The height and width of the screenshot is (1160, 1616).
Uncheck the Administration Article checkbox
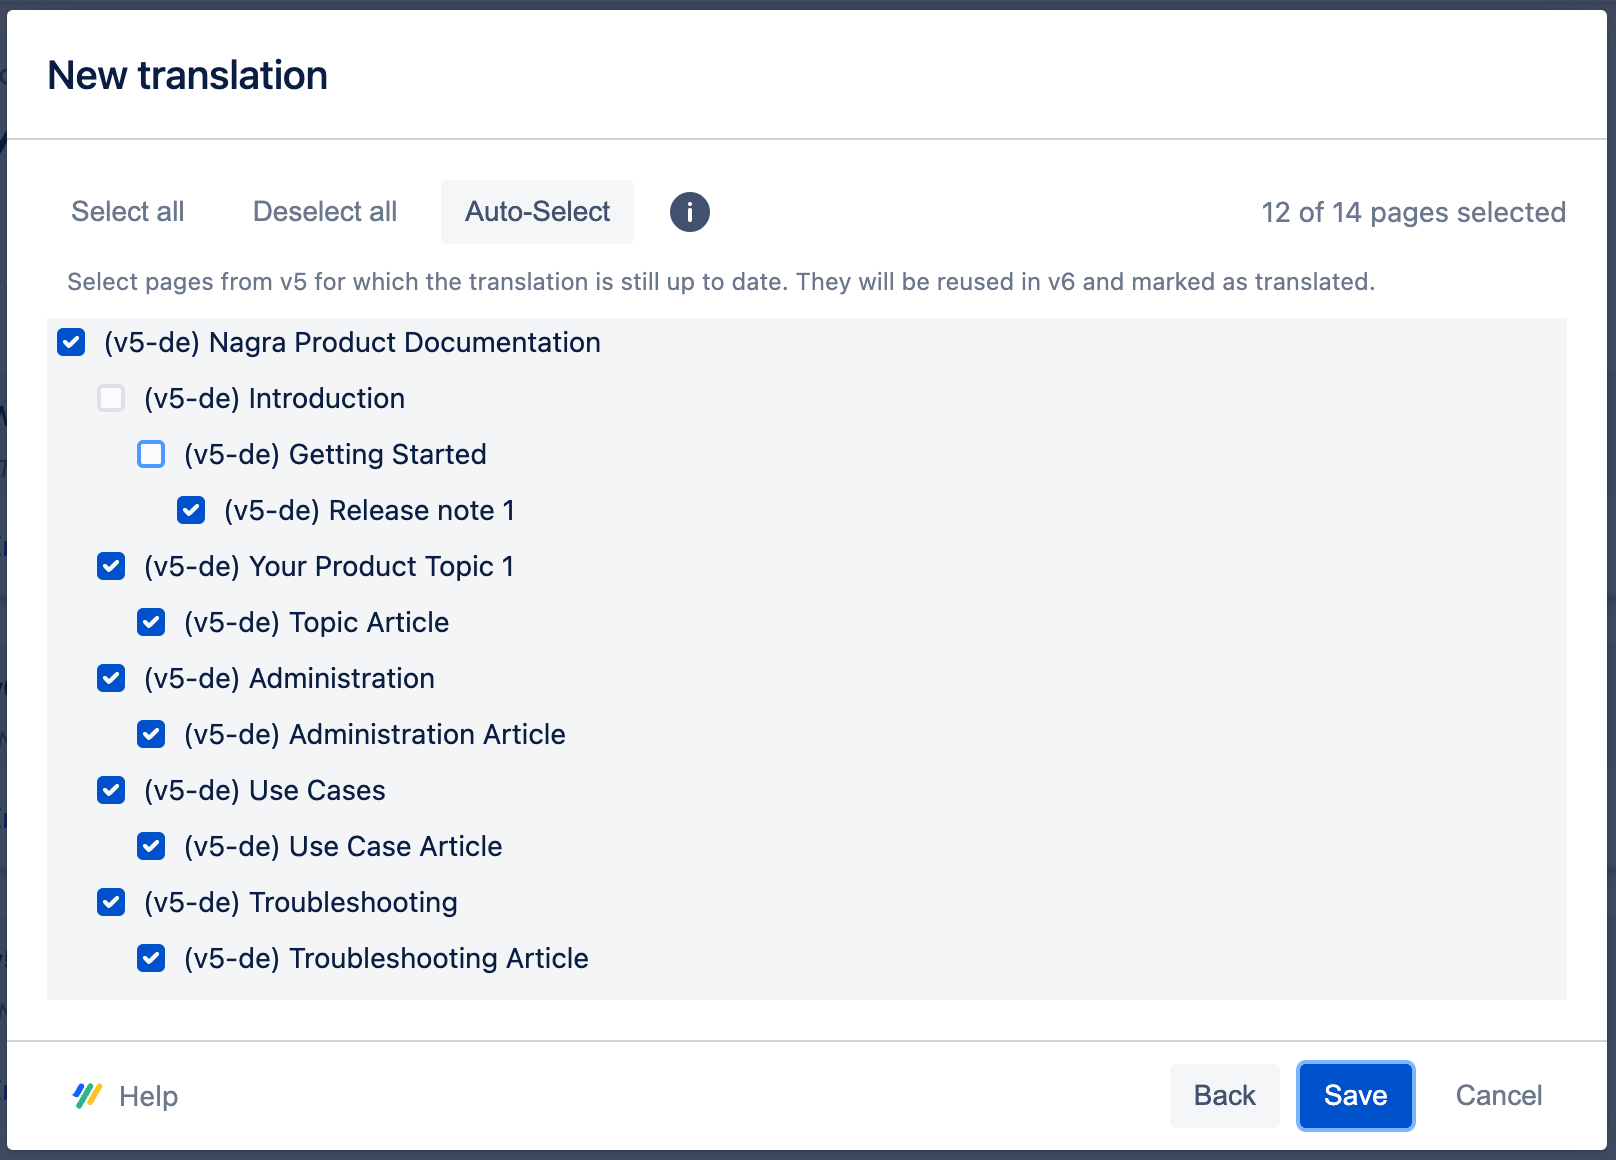[x=151, y=734]
